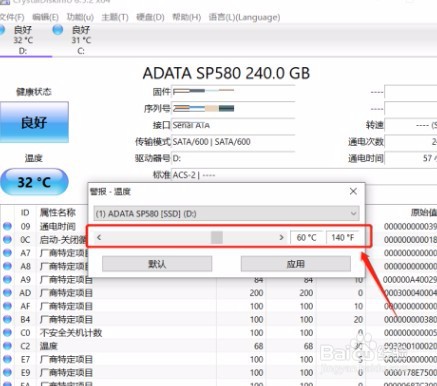Click the temperature alarm slider thumb
Image resolution: width=437 pixels, height=386 pixels.
[217, 237]
